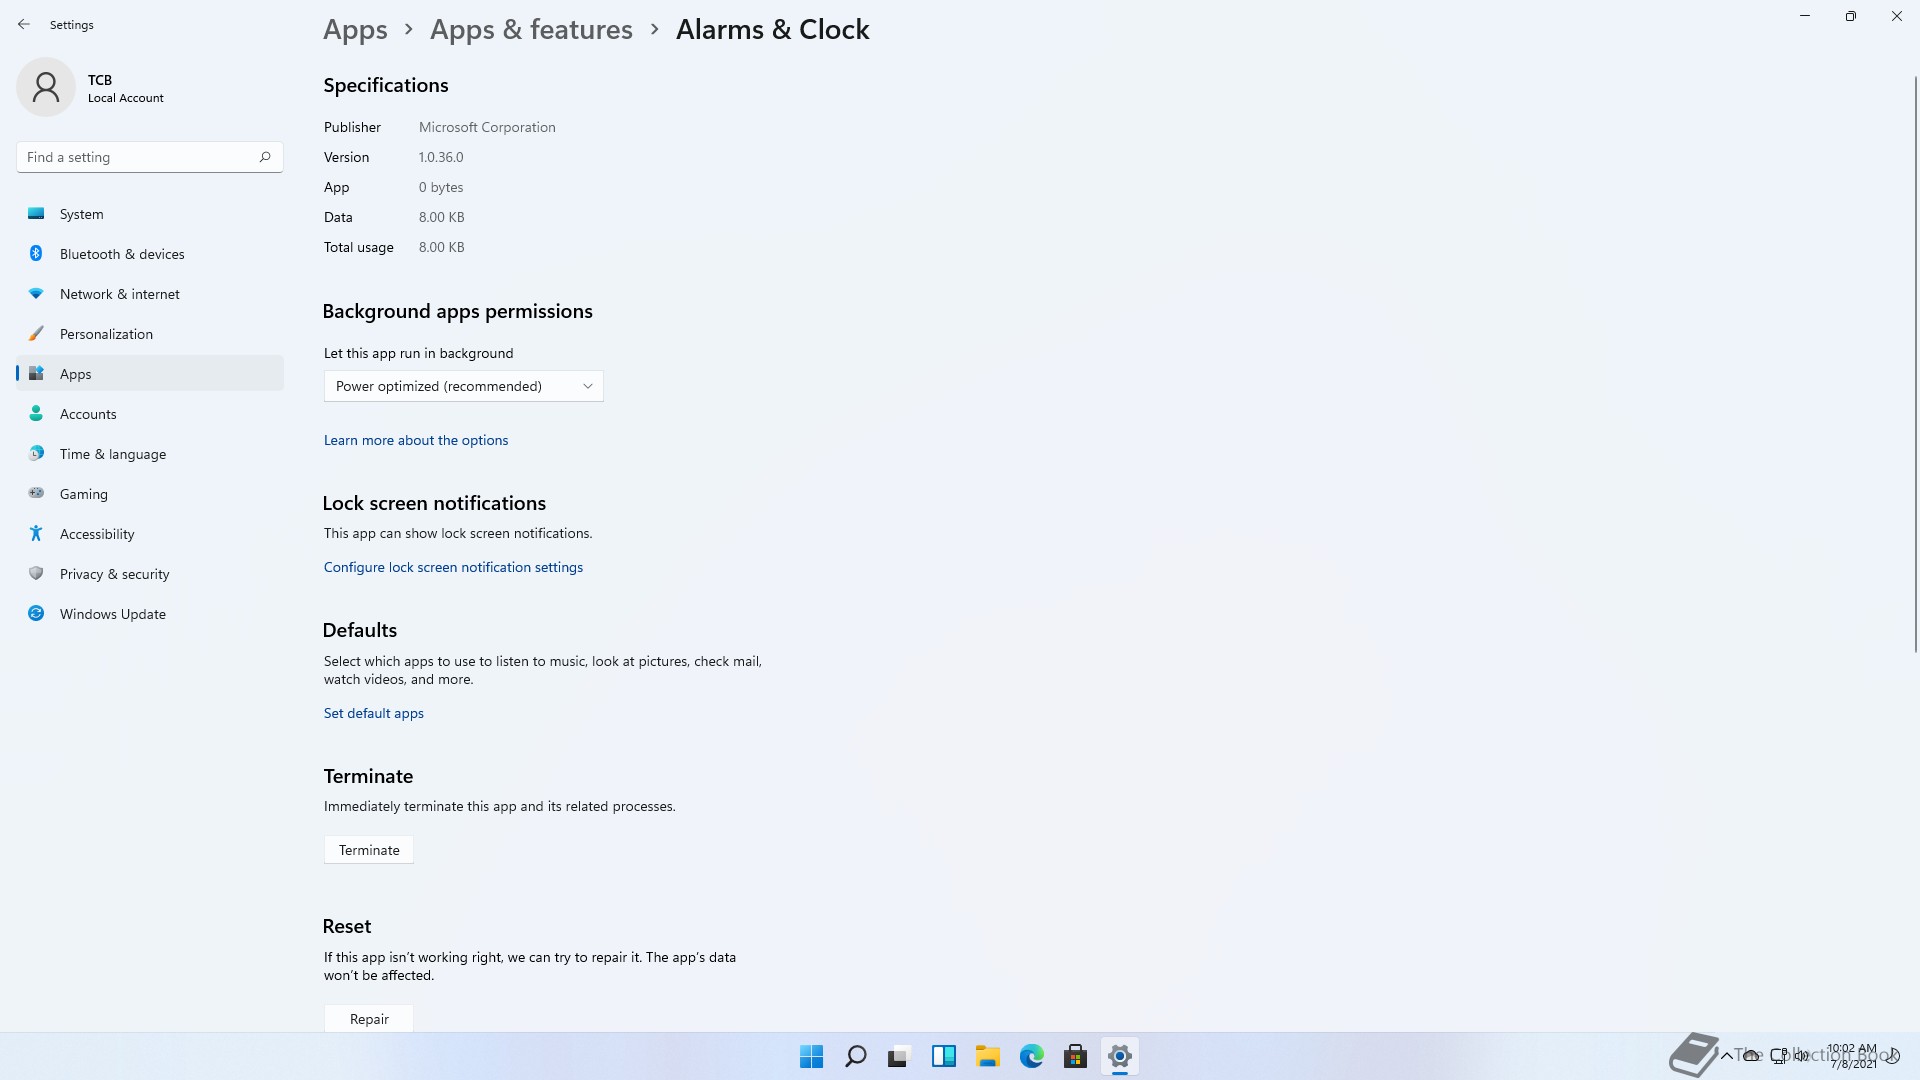Screen dimensions: 1920x1080
Task: Click the Bluetooth sidebar icon
Action: coord(36,254)
